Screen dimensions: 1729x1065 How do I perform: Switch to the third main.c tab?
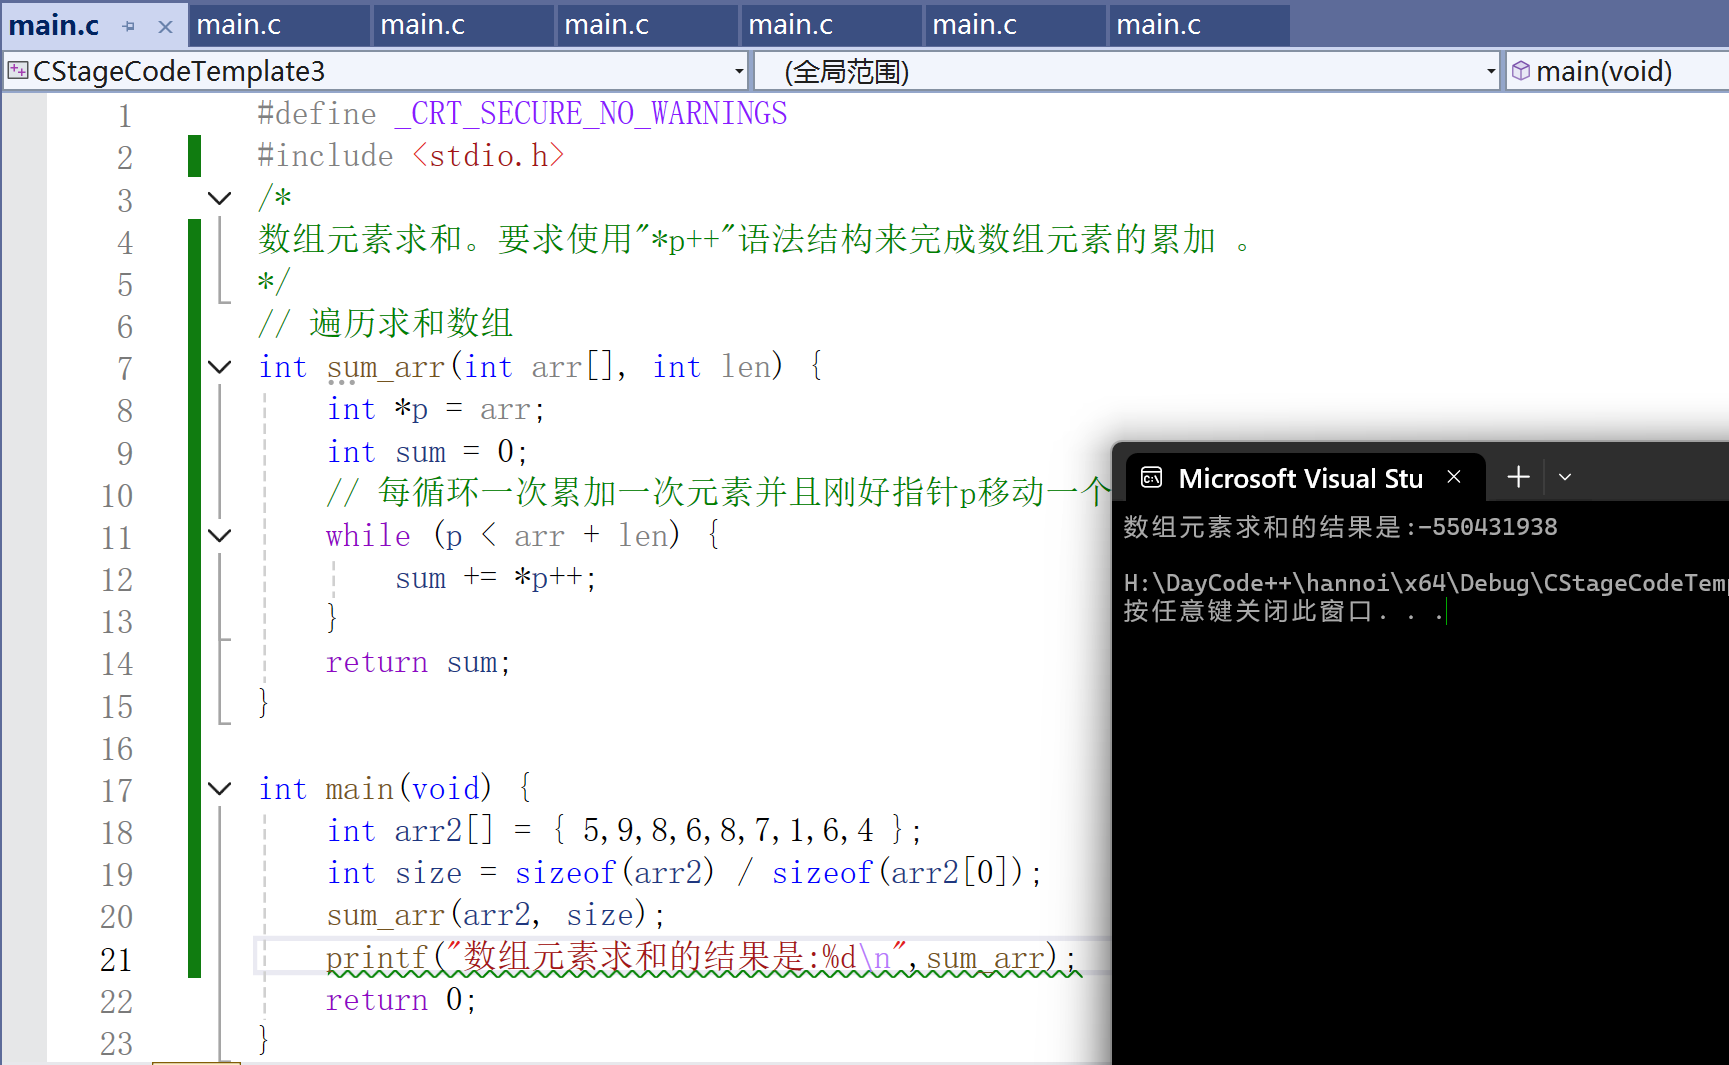(463, 25)
